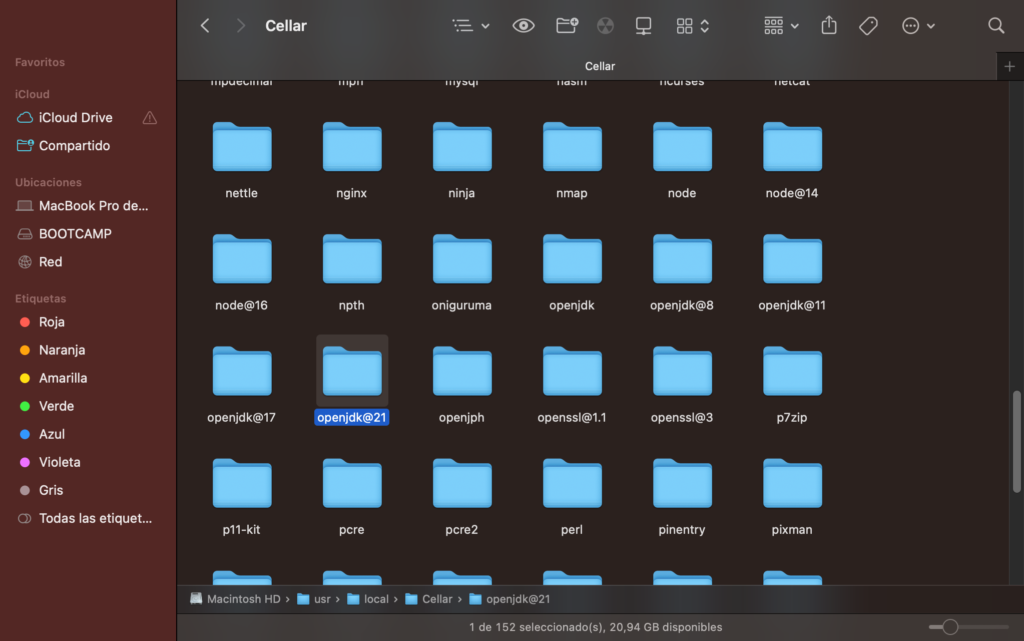Image resolution: width=1024 pixels, height=641 pixels.
Task: Expand the group-by options dropdown
Action: pyautogui.click(x=781, y=26)
